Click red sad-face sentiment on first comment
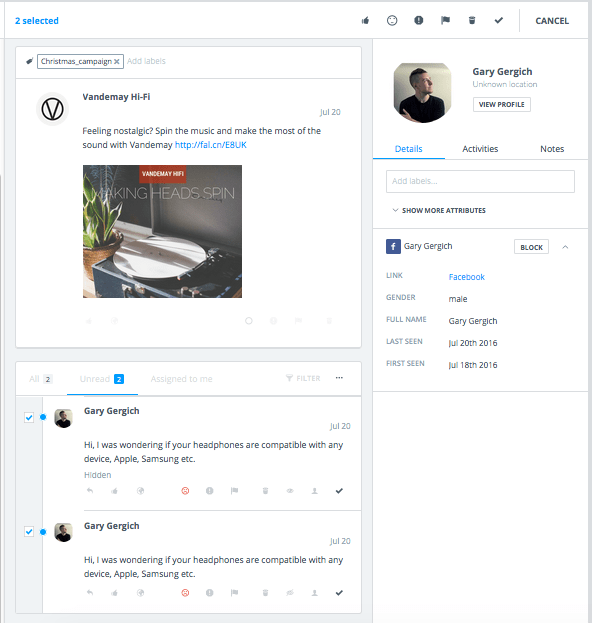 point(185,491)
